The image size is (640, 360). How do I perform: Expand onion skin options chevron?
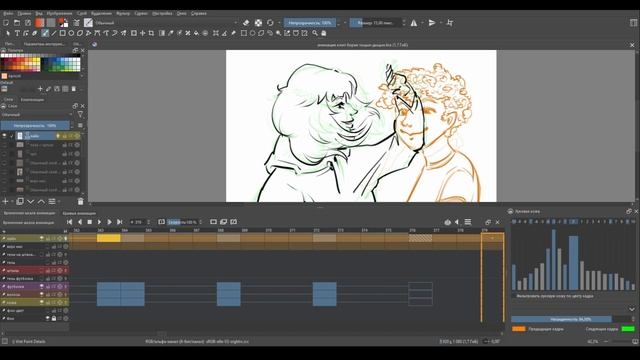coord(632,309)
